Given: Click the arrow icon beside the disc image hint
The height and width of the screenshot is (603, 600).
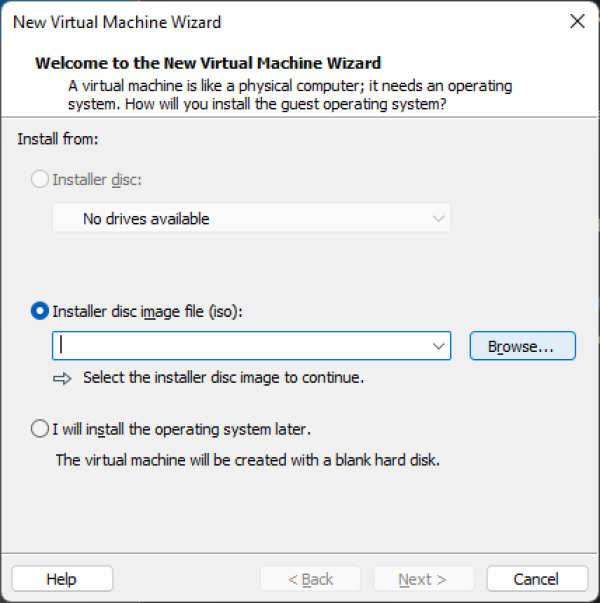Looking at the screenshot, I should click(x=63, y=378).
